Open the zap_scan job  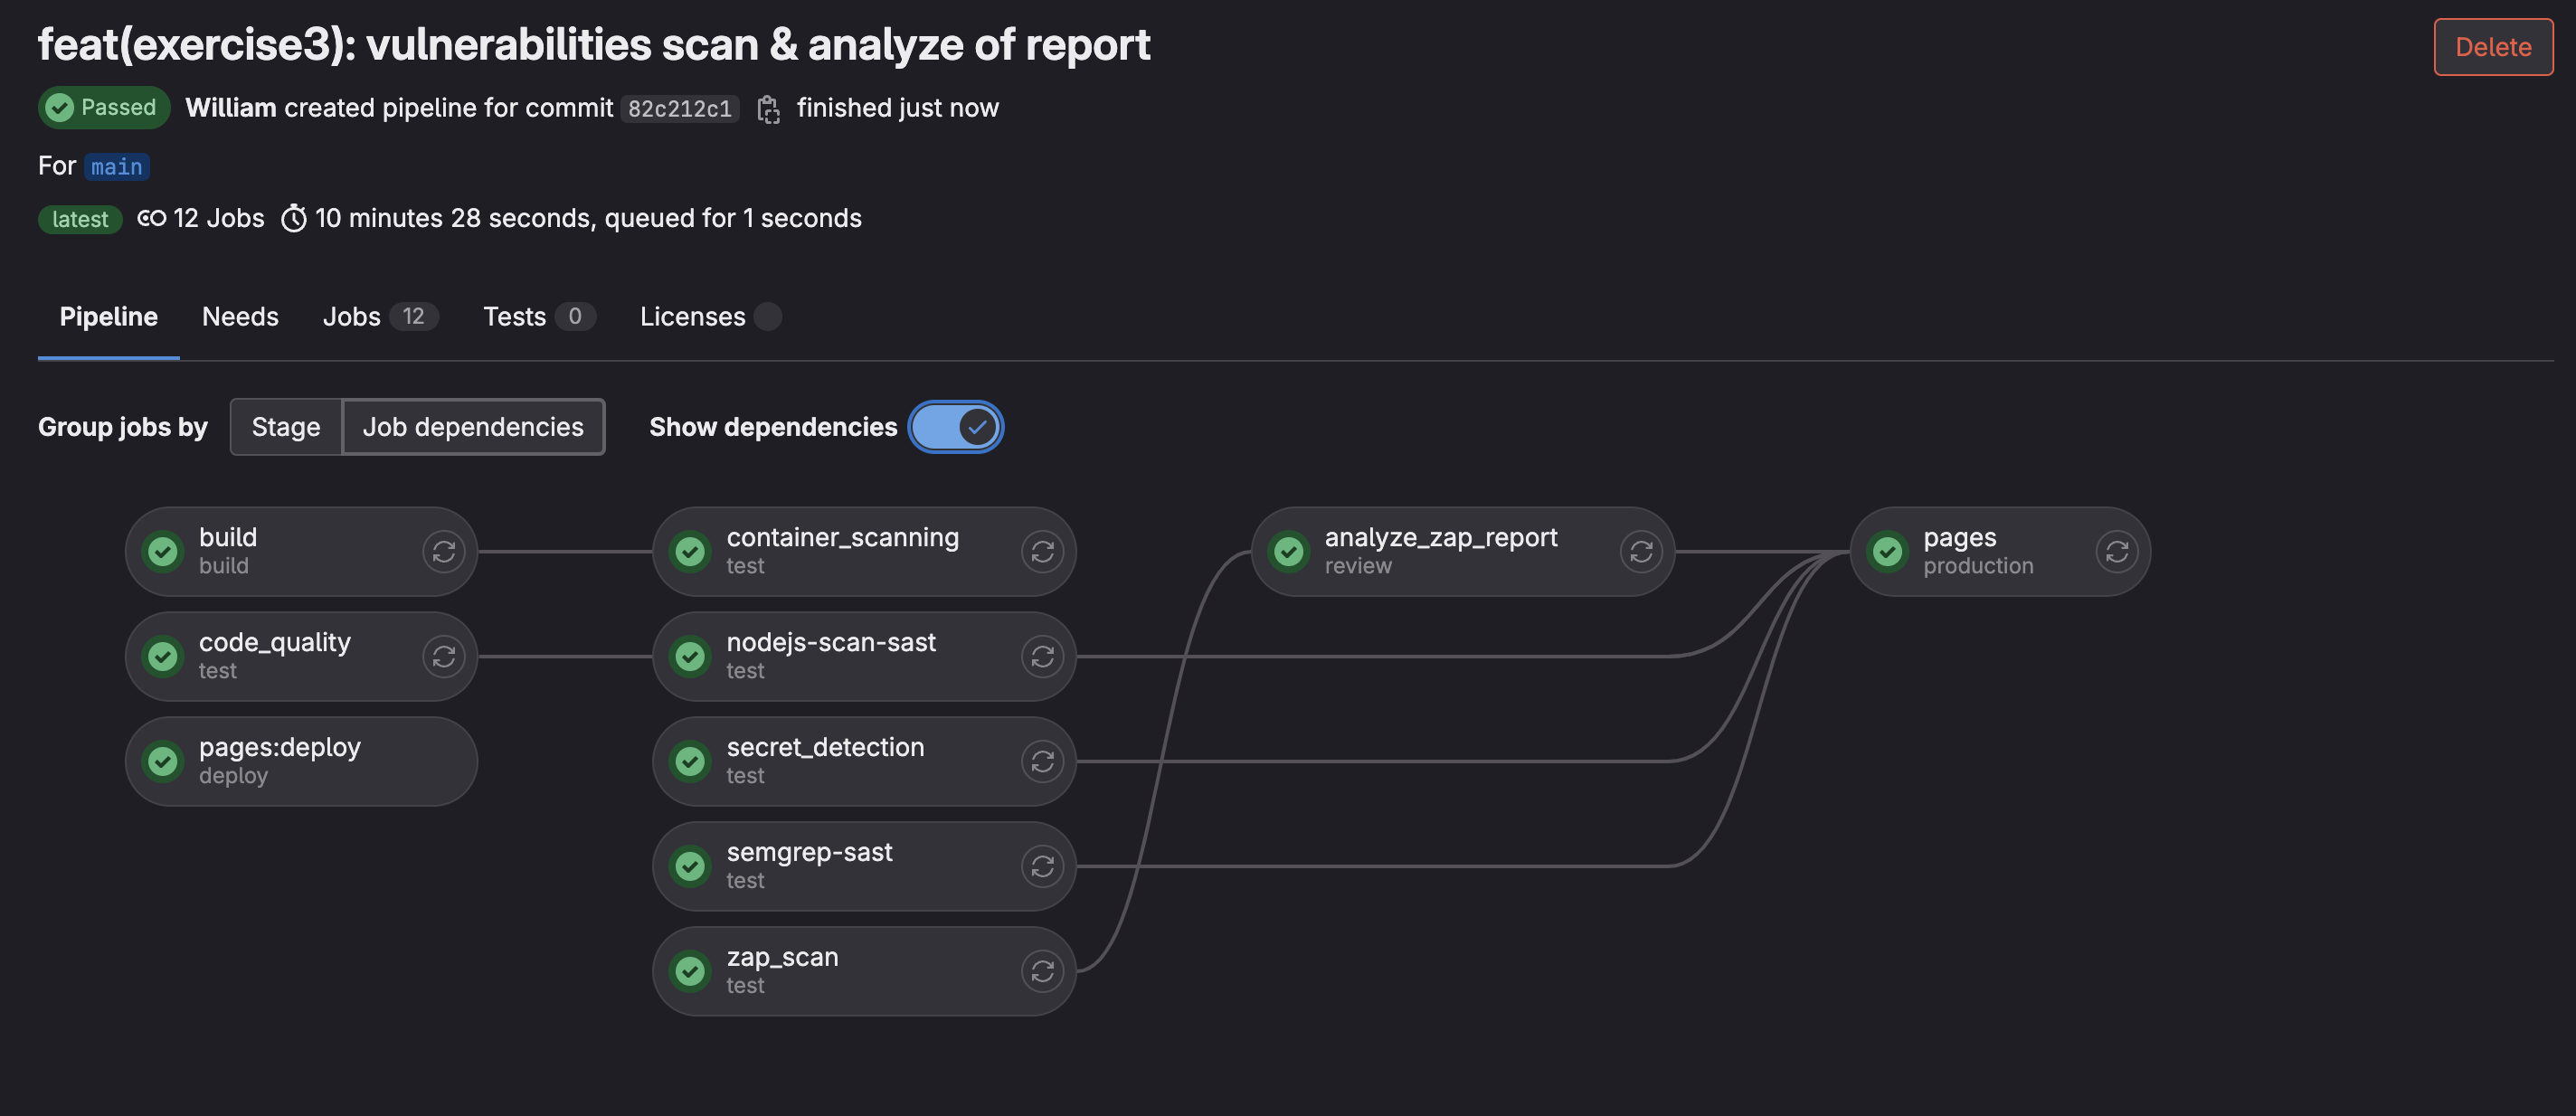[x=864, y=971]
